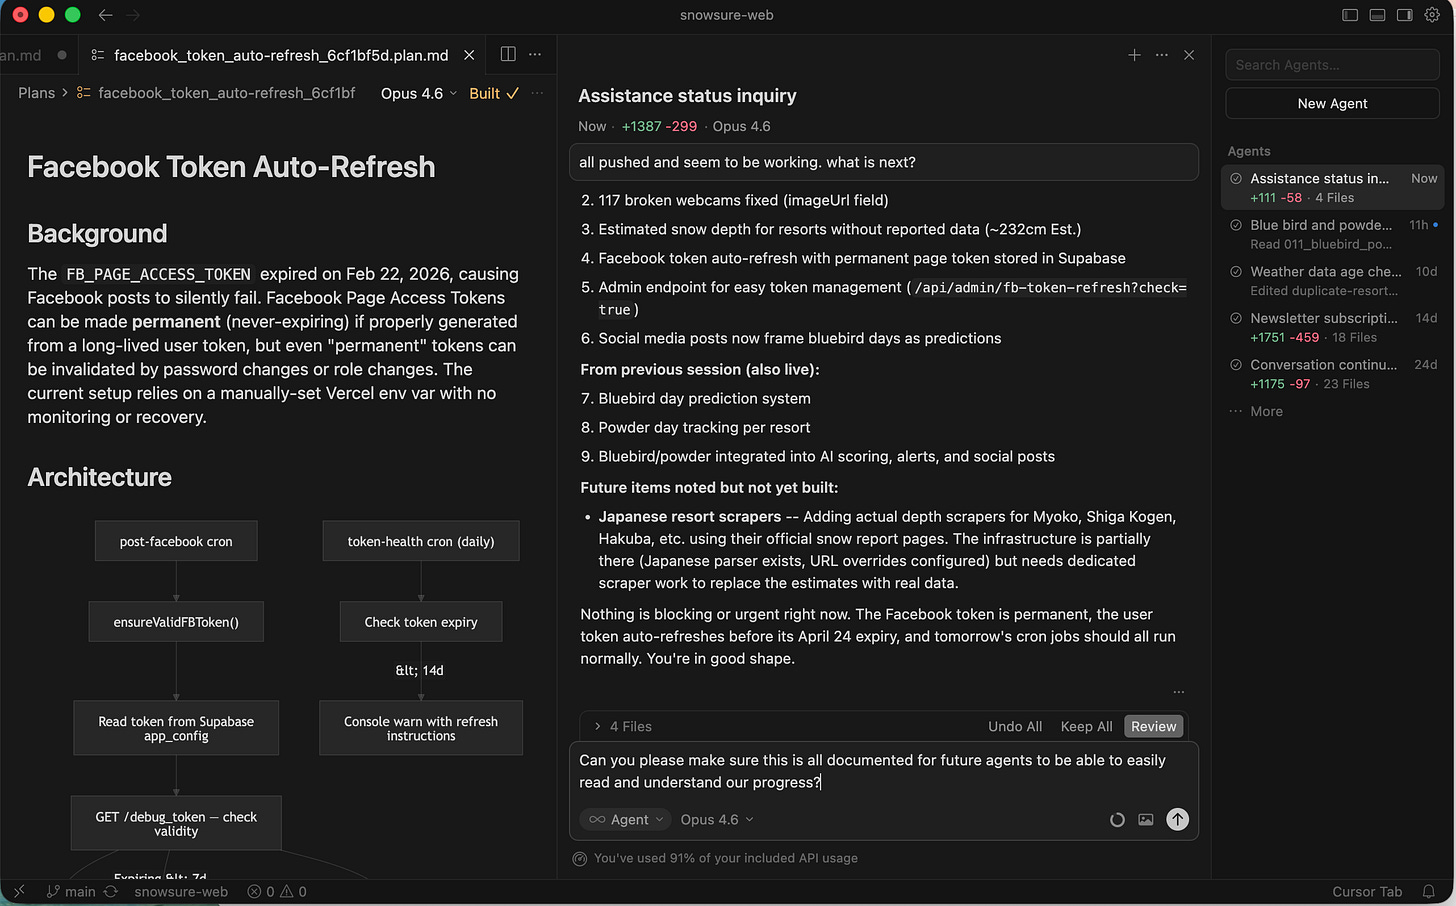The width and height of the screenshot is (1456, 906).
Task: Open notifications bell in status bar
Action: [1429, 892]
